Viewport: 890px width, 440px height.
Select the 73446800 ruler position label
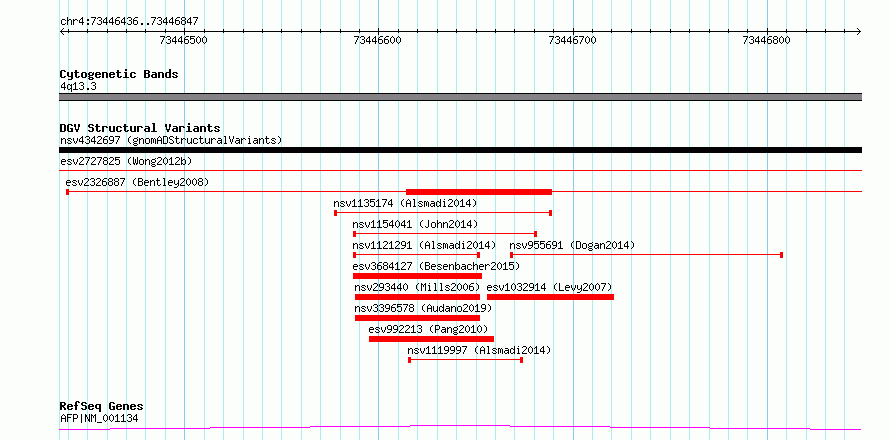tap(766, 40)
